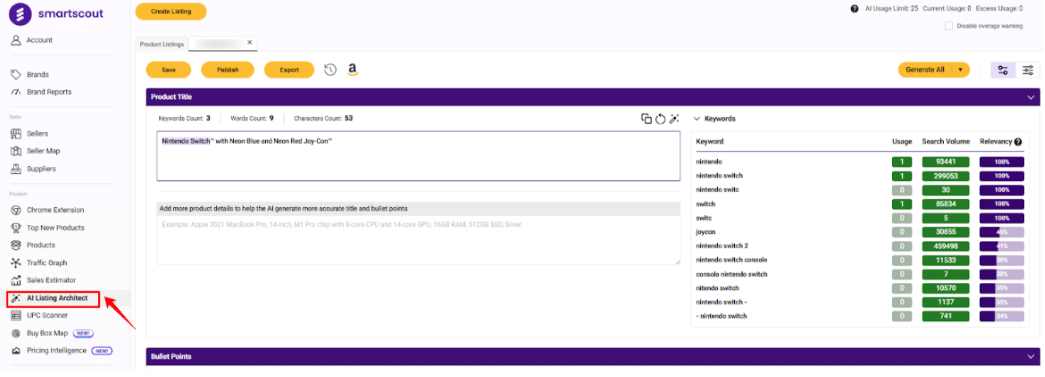
Task: Open Brand Reports in sidebar
Action: point(49,92)
